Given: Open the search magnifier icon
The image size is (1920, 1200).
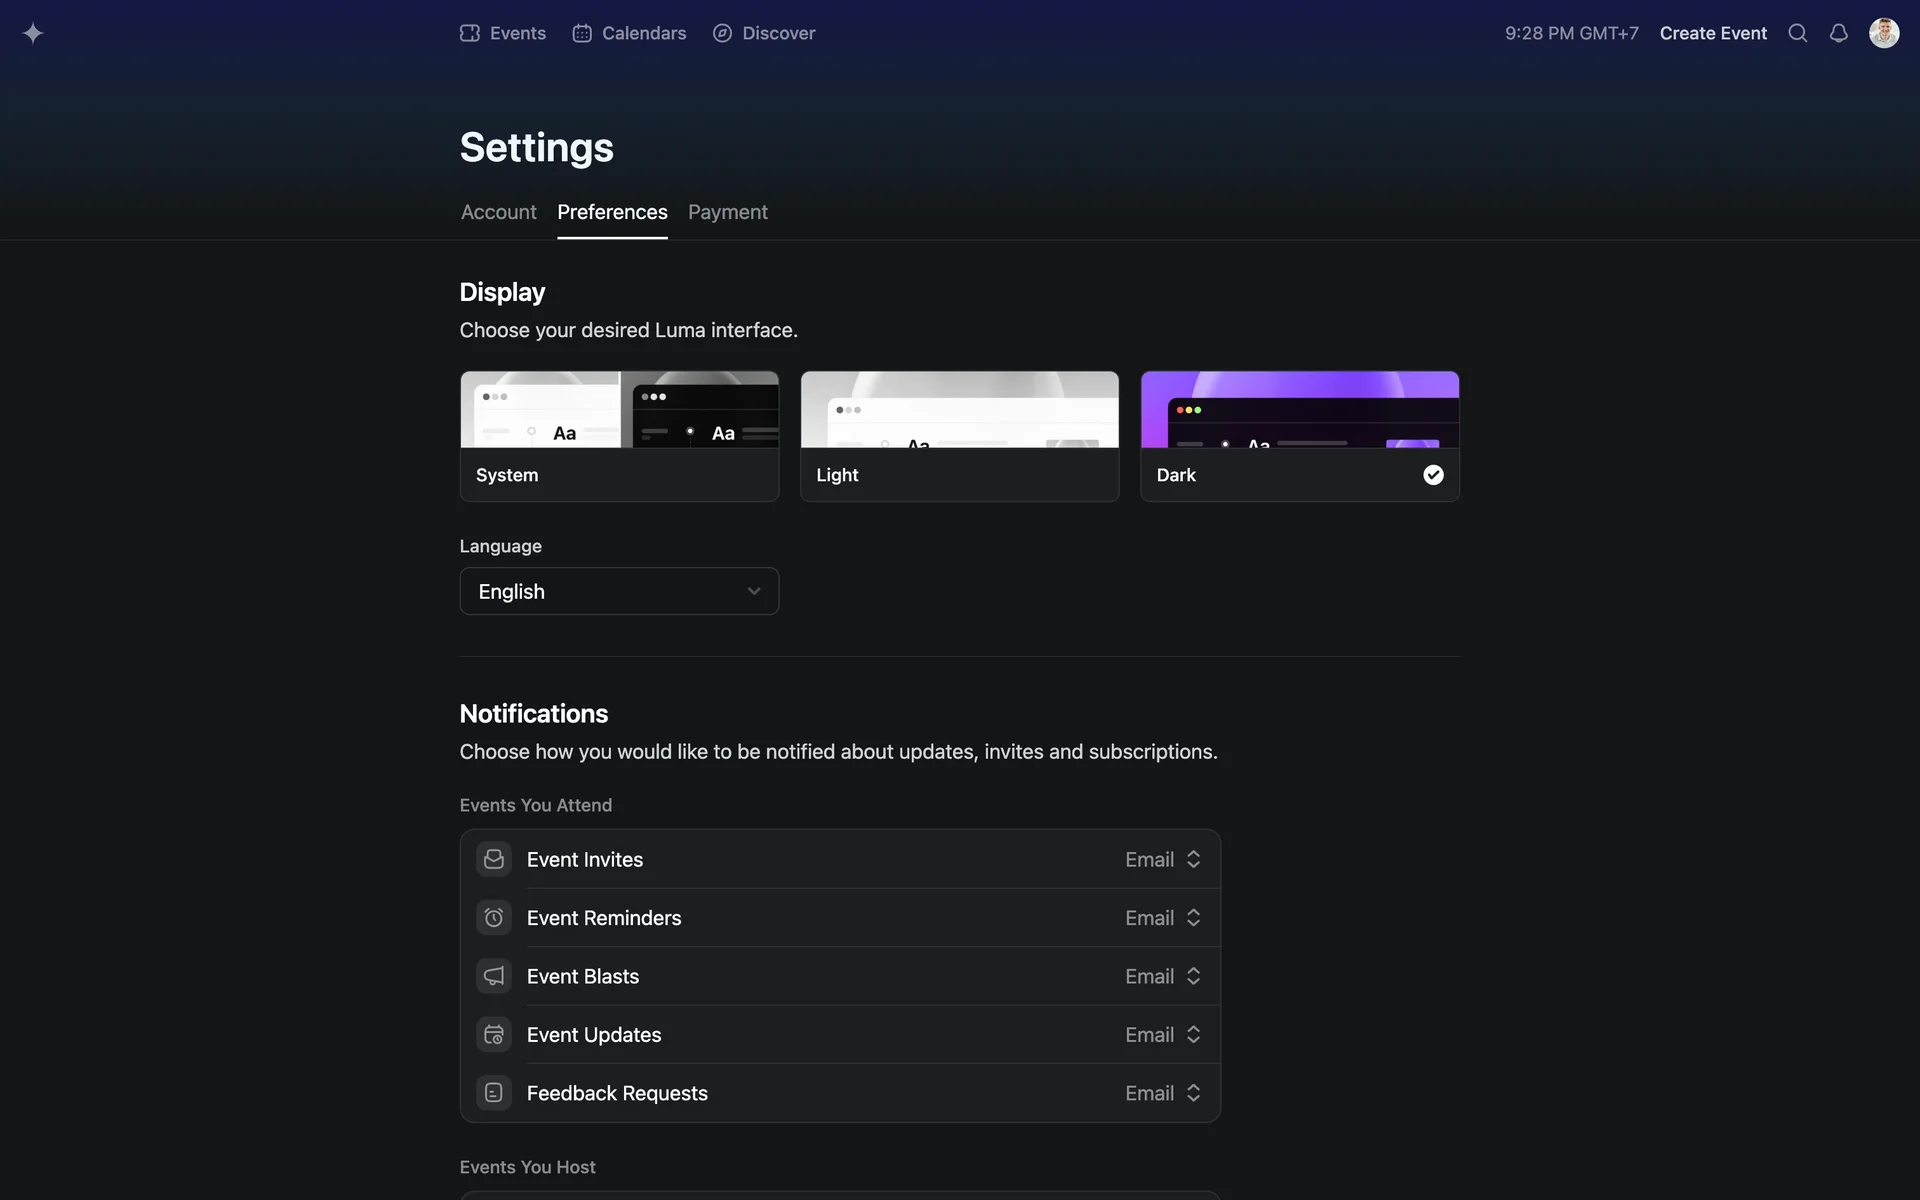Looking at the screenshot, I should pyautogui.click(x=1797, y=33).
